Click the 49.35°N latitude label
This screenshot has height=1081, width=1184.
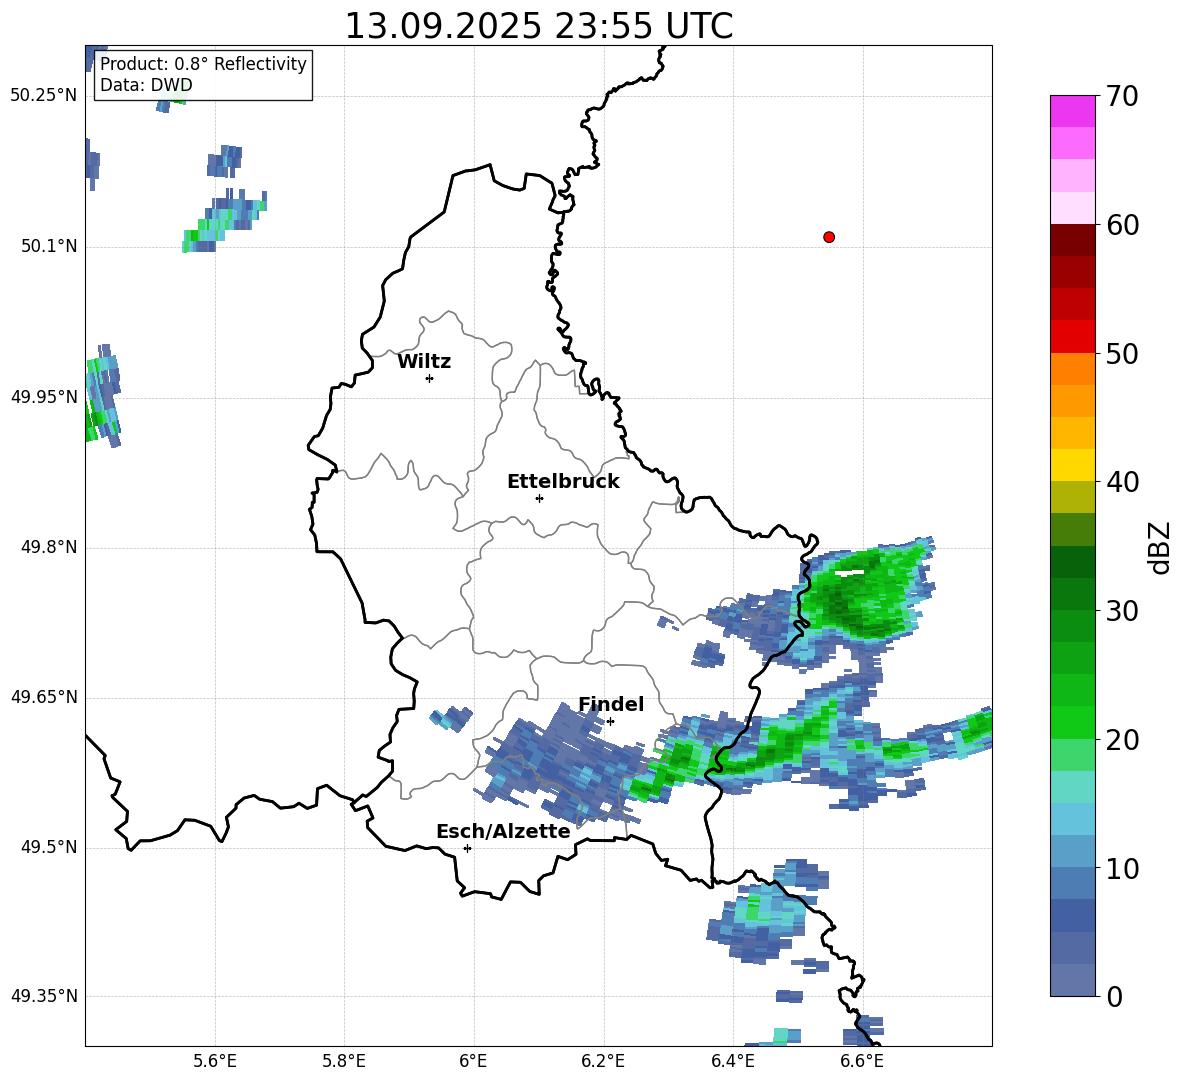point(44,997)
